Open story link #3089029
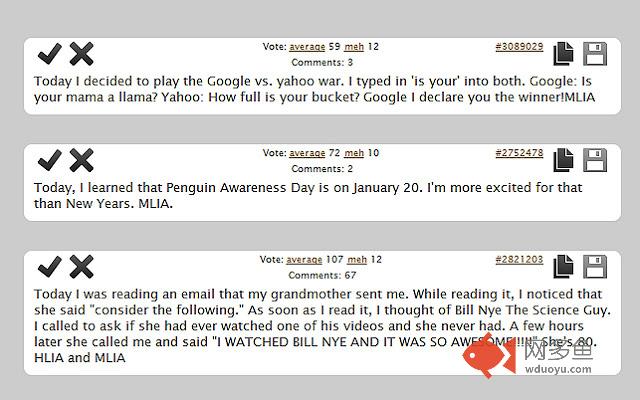The width and height of the screenshot is (640, 400). pos(519,47)
